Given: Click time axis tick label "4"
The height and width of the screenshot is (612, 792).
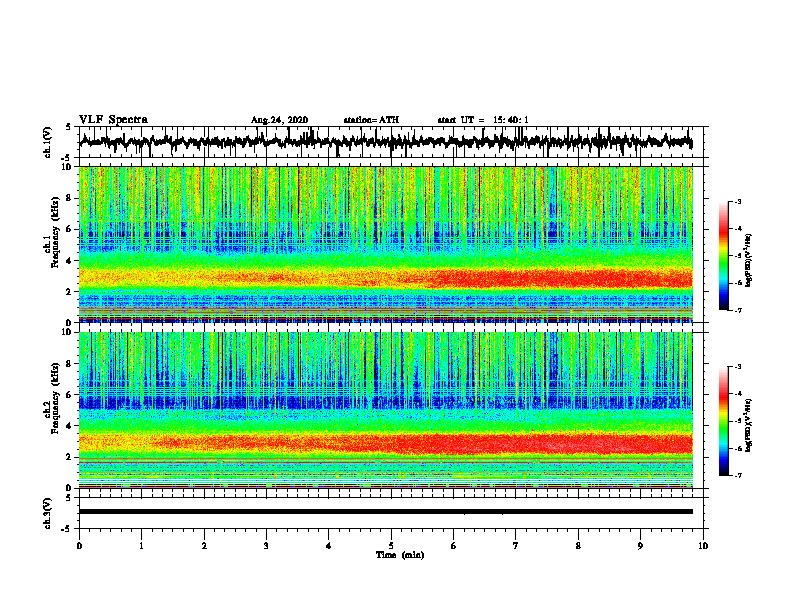Looking at the screenshot, I should click(x=329, y=546).
